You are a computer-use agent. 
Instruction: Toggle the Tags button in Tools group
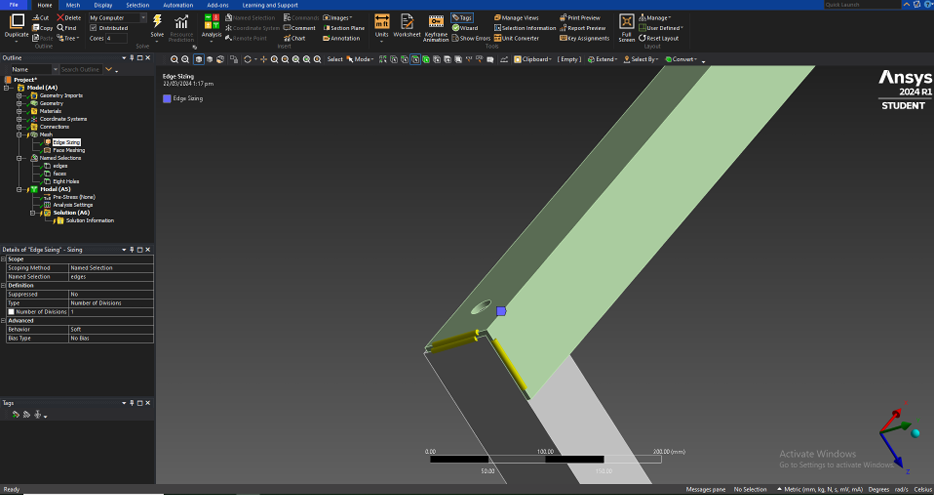tap(462, 17)
